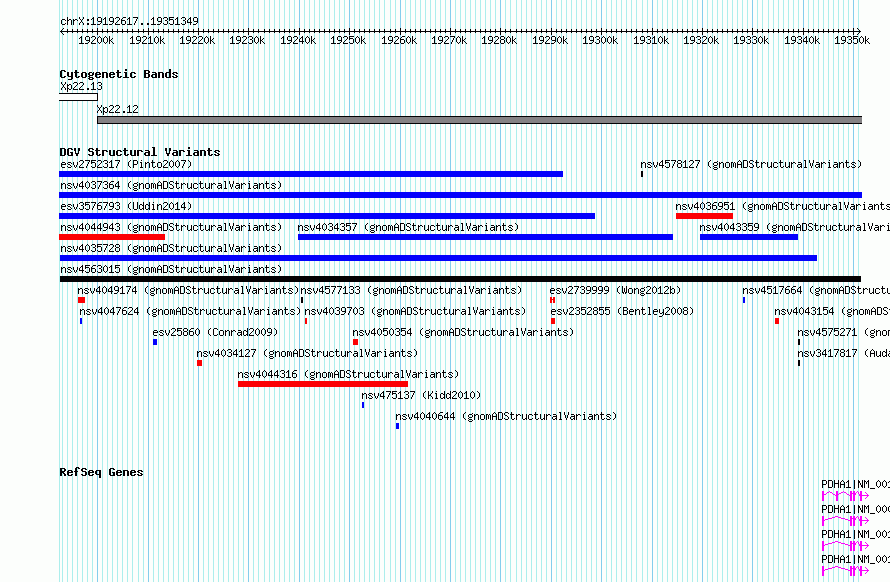Select the RefSeq Genes track heading

click(x=101, y=472)
